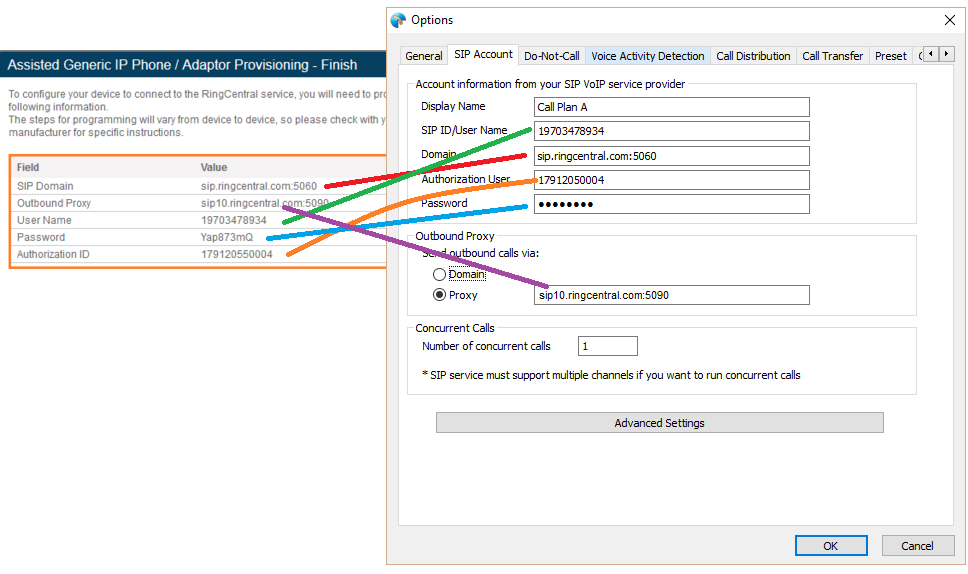Cancel the Options dialog

click(917, 546)
